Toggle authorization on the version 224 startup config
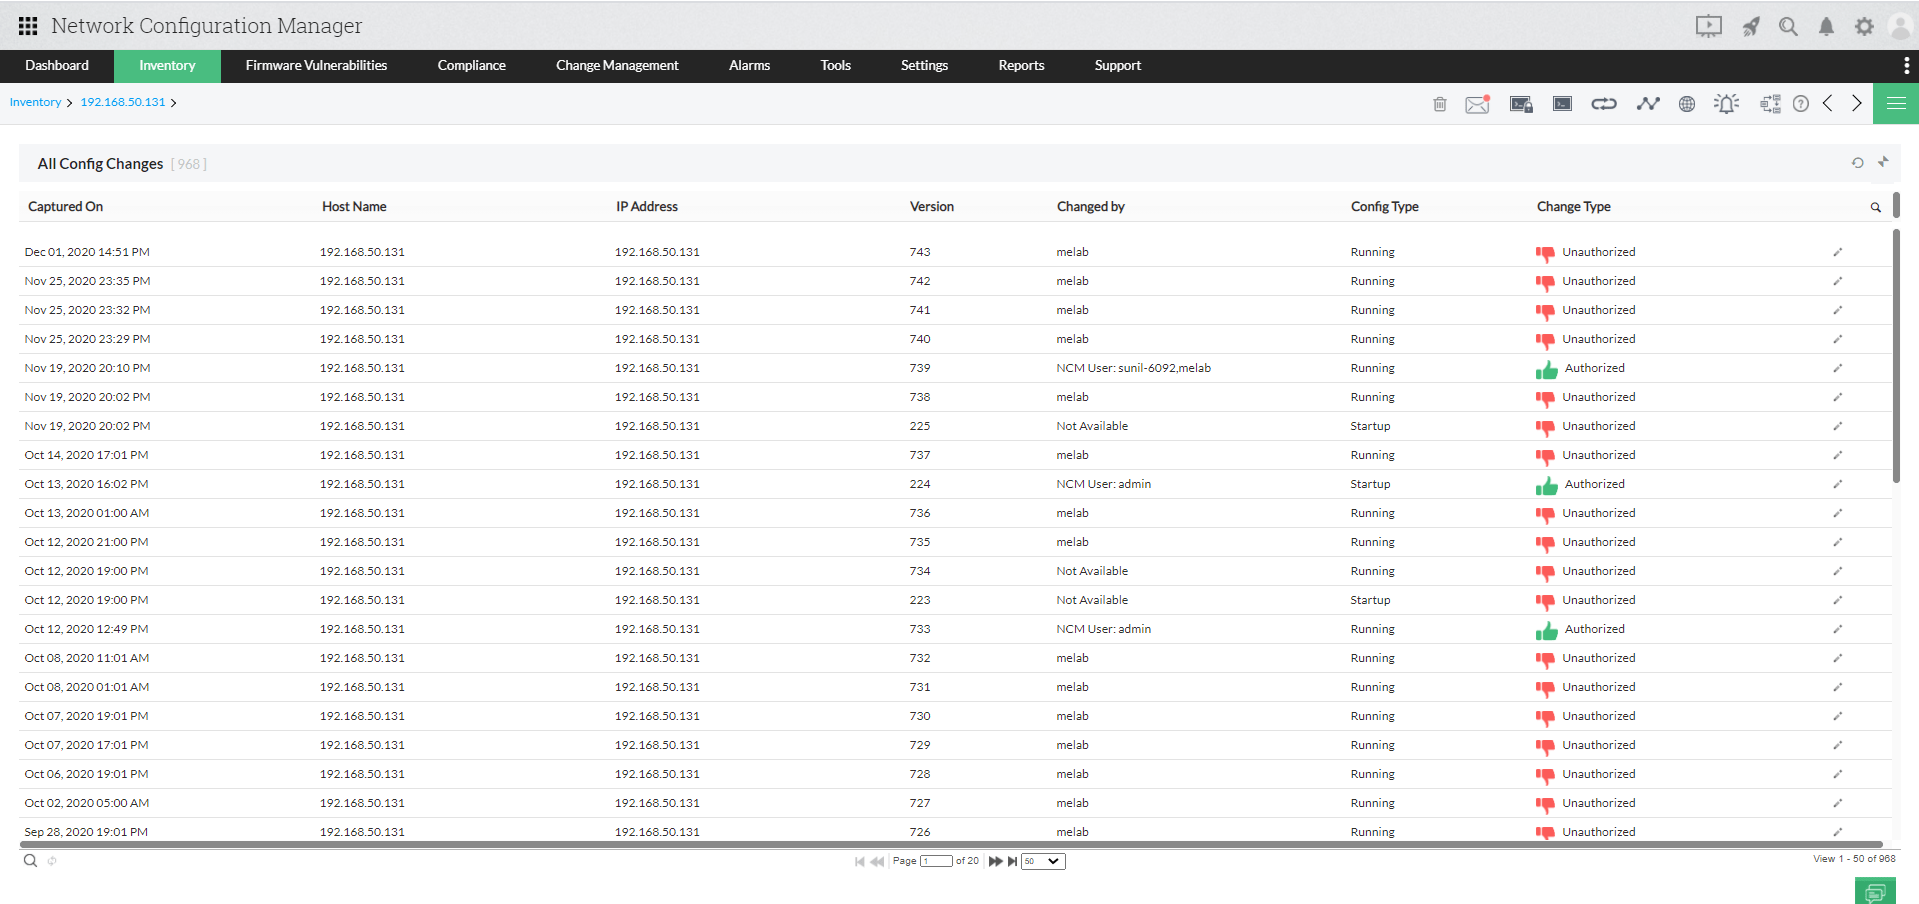 [x=1547, y=485]
